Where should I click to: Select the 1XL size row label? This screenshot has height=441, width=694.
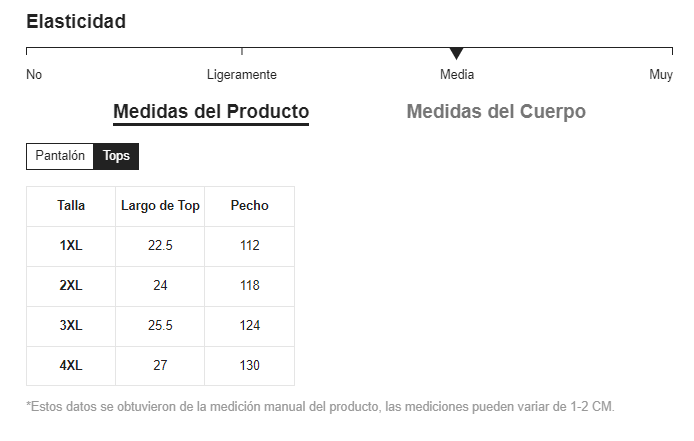pyautogui.click(x=71, y=246)
